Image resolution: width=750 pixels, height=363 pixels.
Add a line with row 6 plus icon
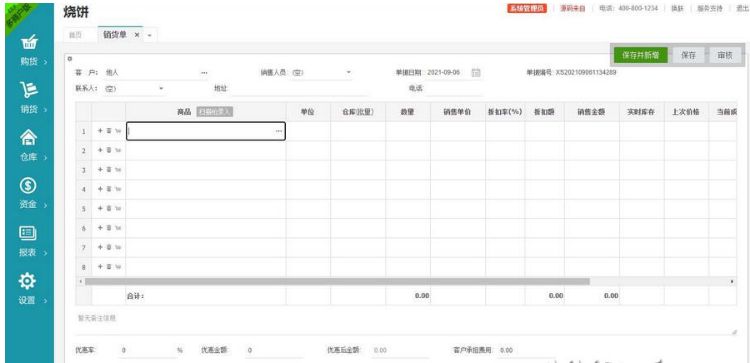tap(100, 228)
